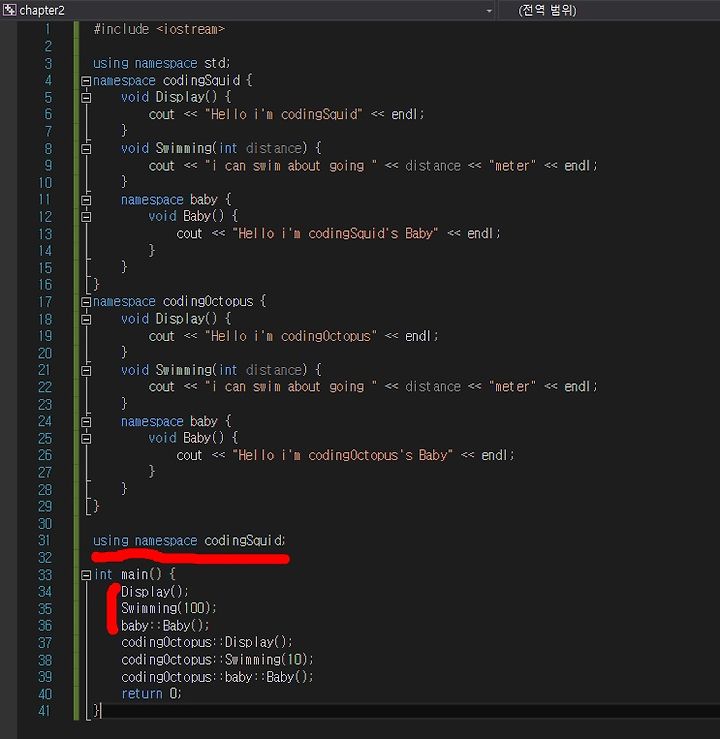Collapse codingSquid Display function on line 5

(86, 98)
